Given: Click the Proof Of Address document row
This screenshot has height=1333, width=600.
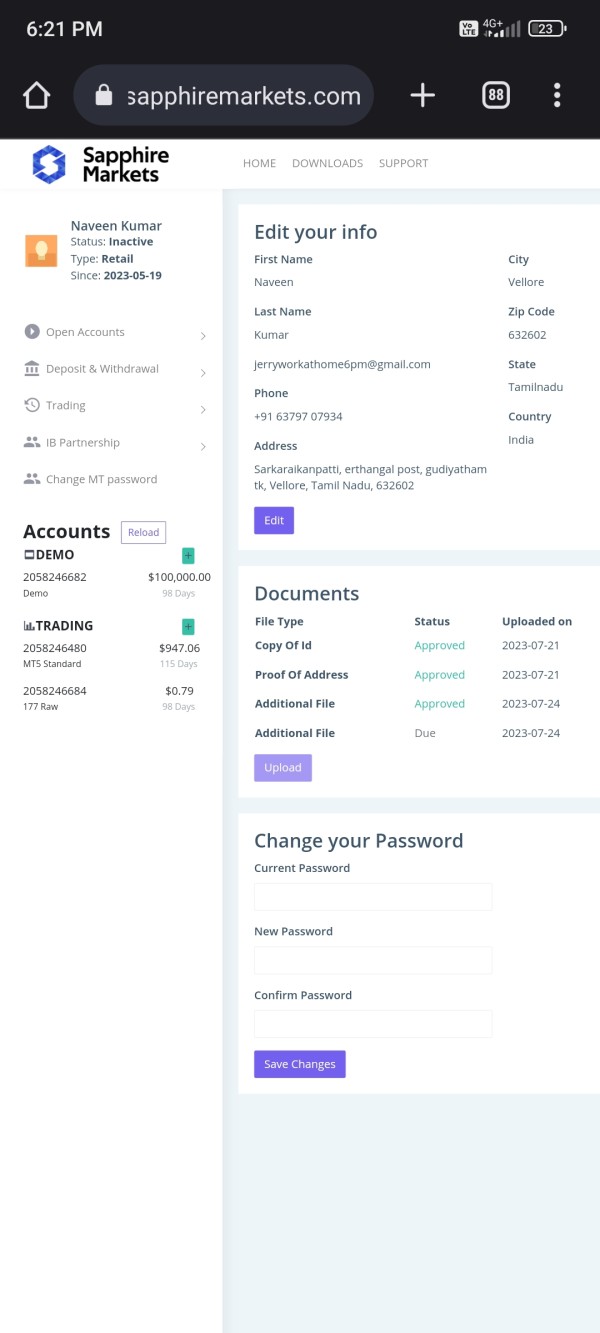Looking at the screenshot, I should (x=415, y=675).
